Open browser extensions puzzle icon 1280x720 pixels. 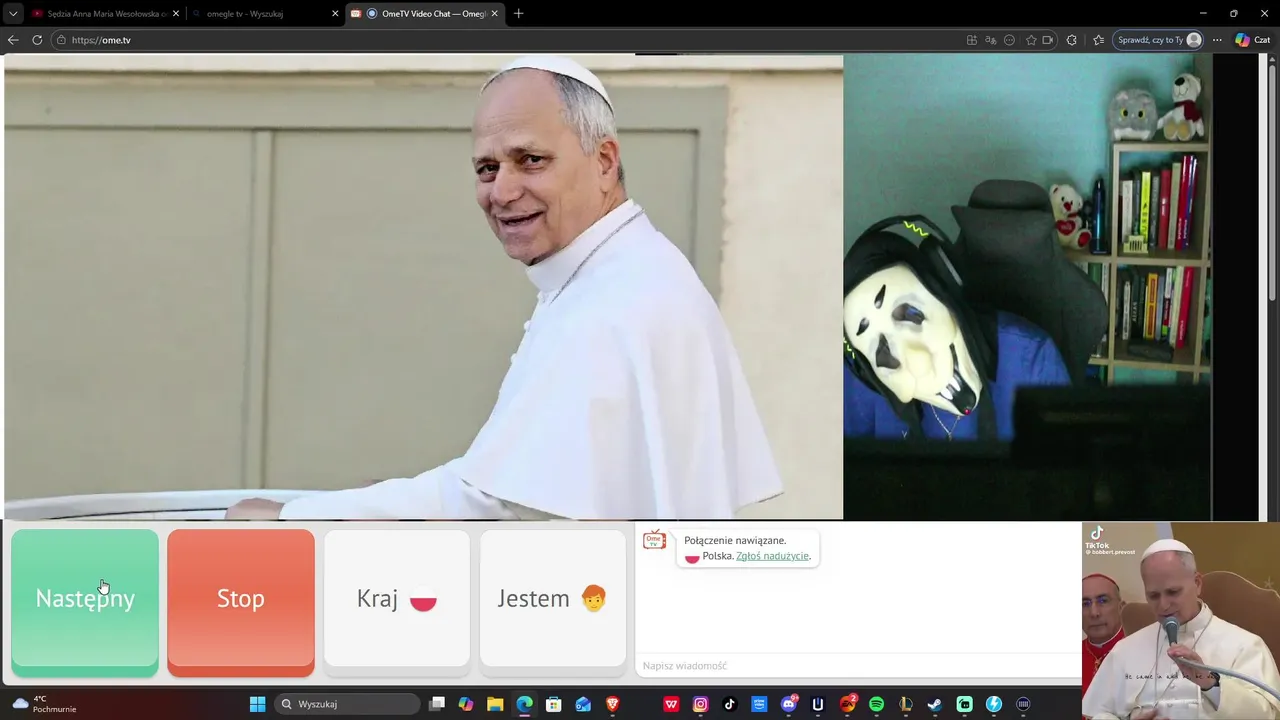click(1072, 40)
